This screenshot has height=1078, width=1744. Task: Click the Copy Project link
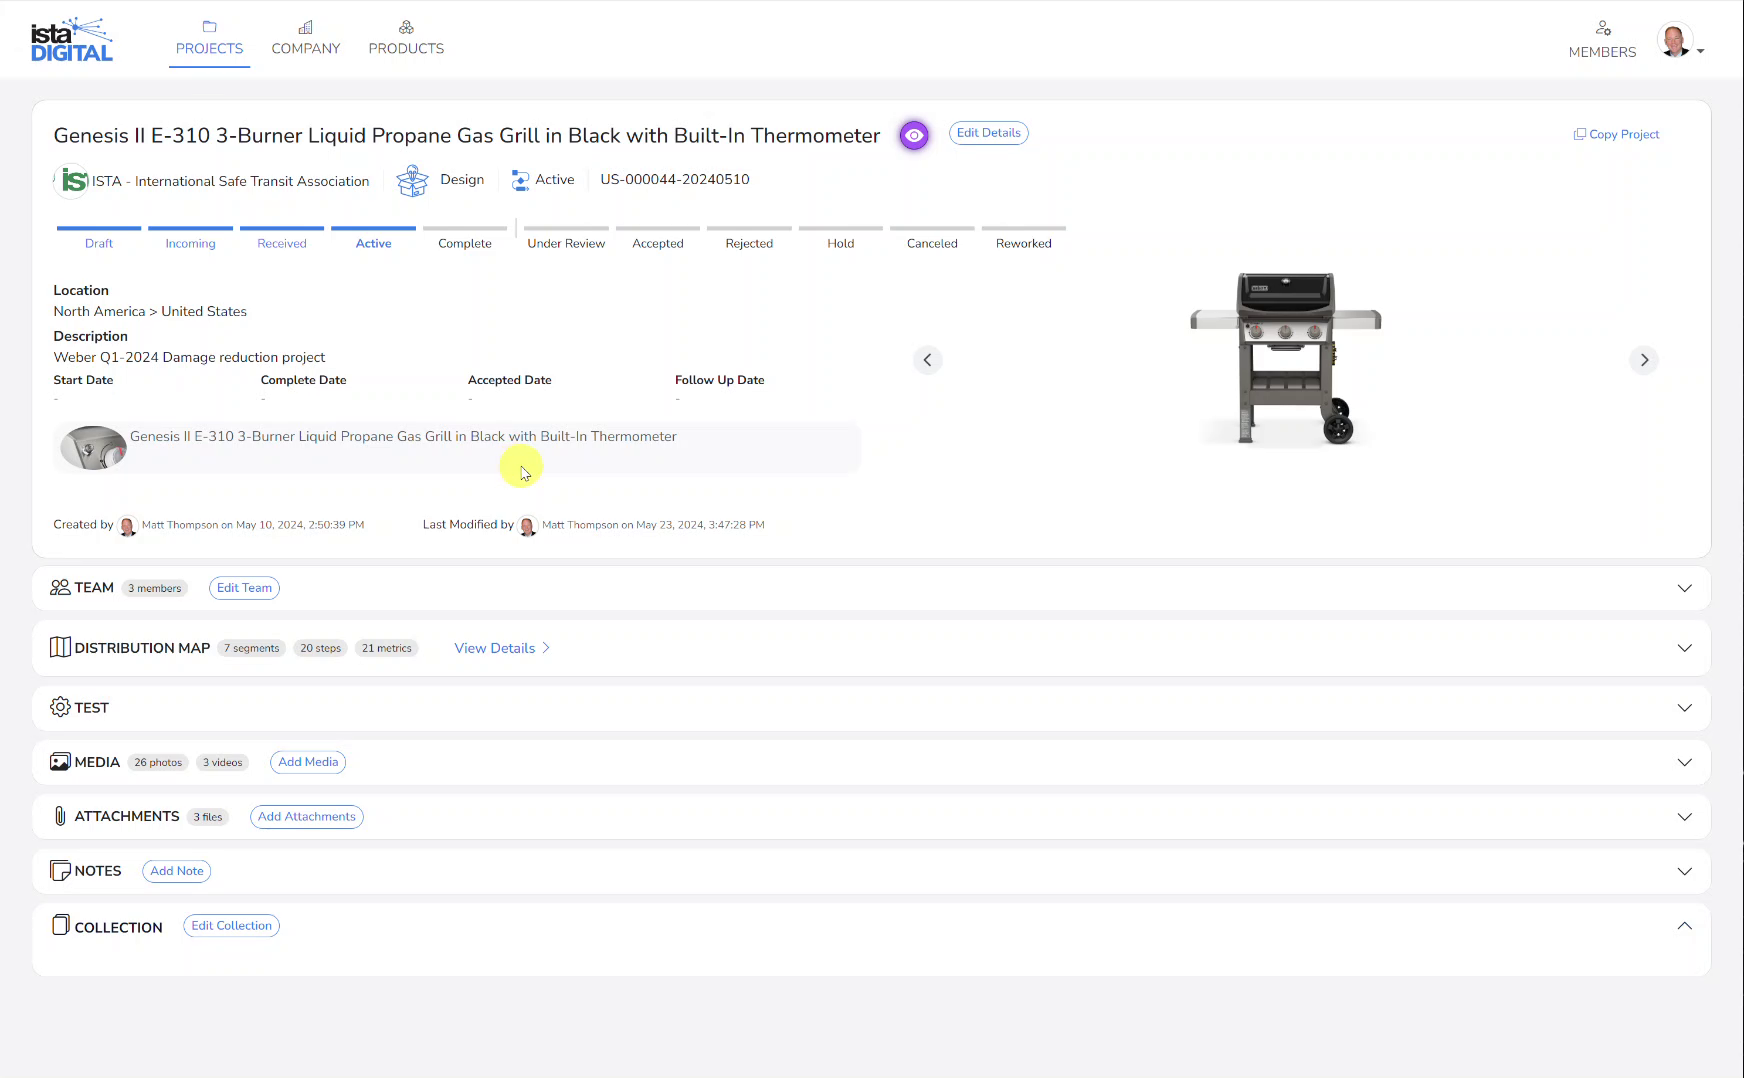1616,134
